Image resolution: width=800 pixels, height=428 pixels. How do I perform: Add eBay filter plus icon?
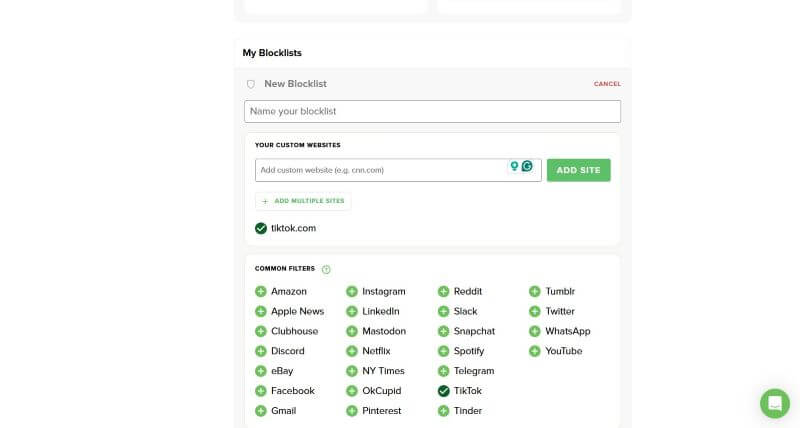point(261,371)
